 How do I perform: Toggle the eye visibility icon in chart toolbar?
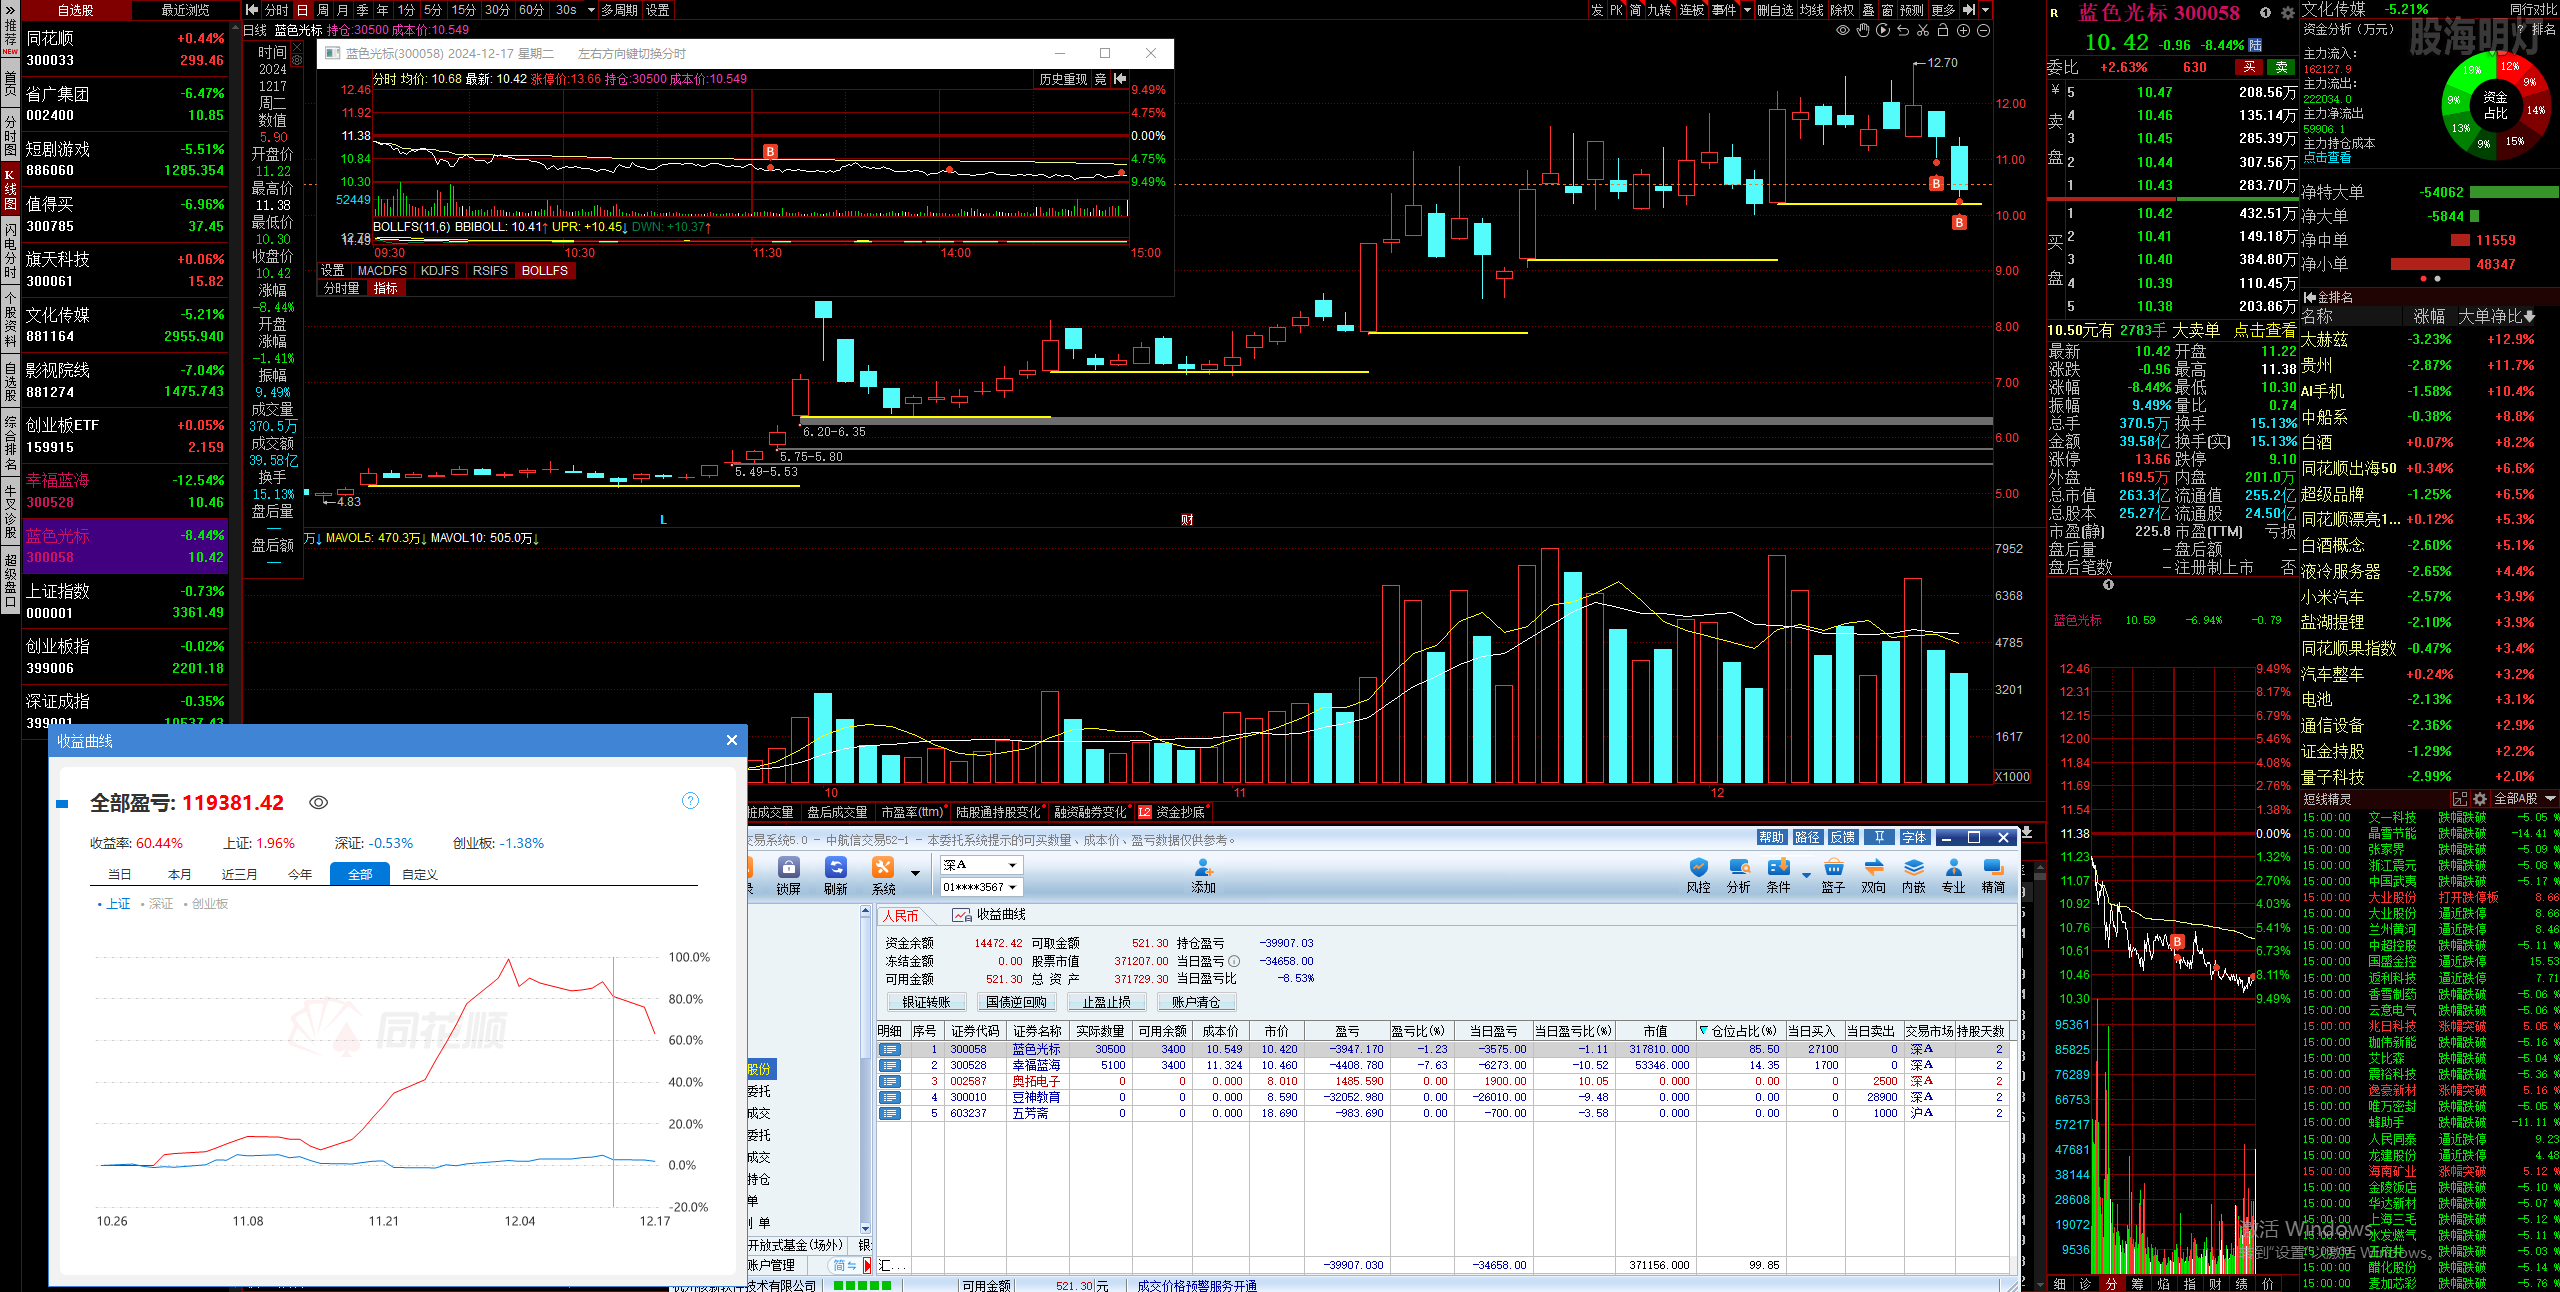1842,31
